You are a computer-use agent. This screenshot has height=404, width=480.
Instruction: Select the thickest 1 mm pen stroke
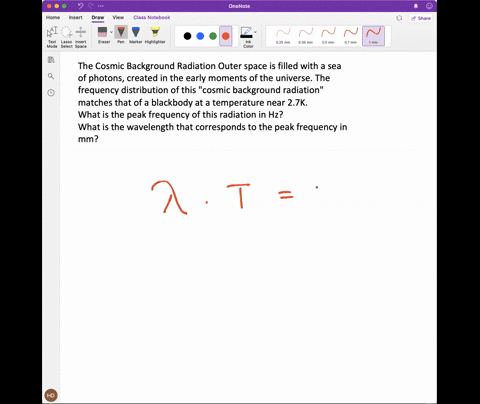373,36
